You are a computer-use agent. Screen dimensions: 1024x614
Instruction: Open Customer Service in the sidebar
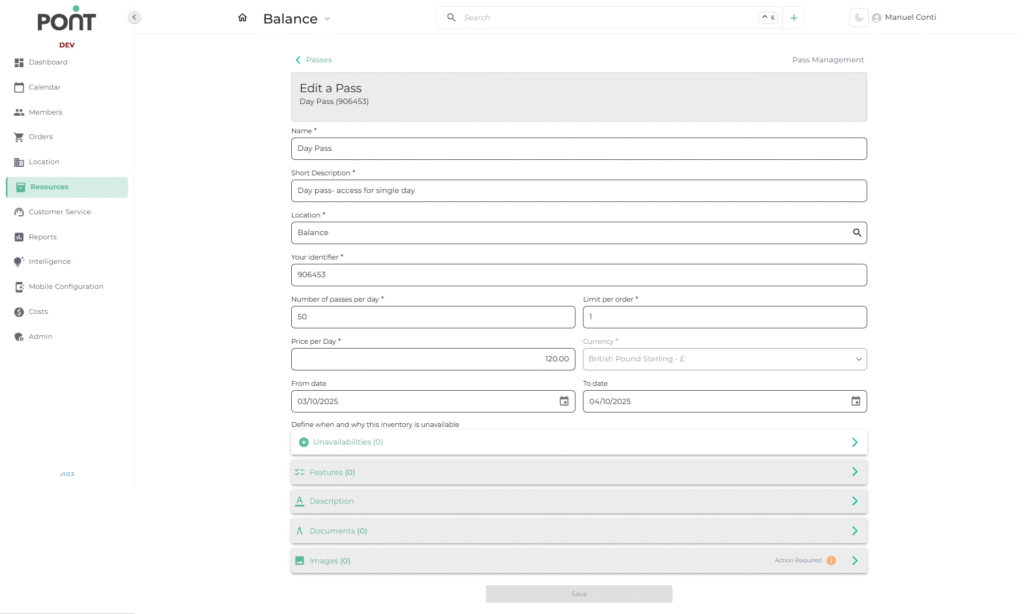[x=59, y=212]
